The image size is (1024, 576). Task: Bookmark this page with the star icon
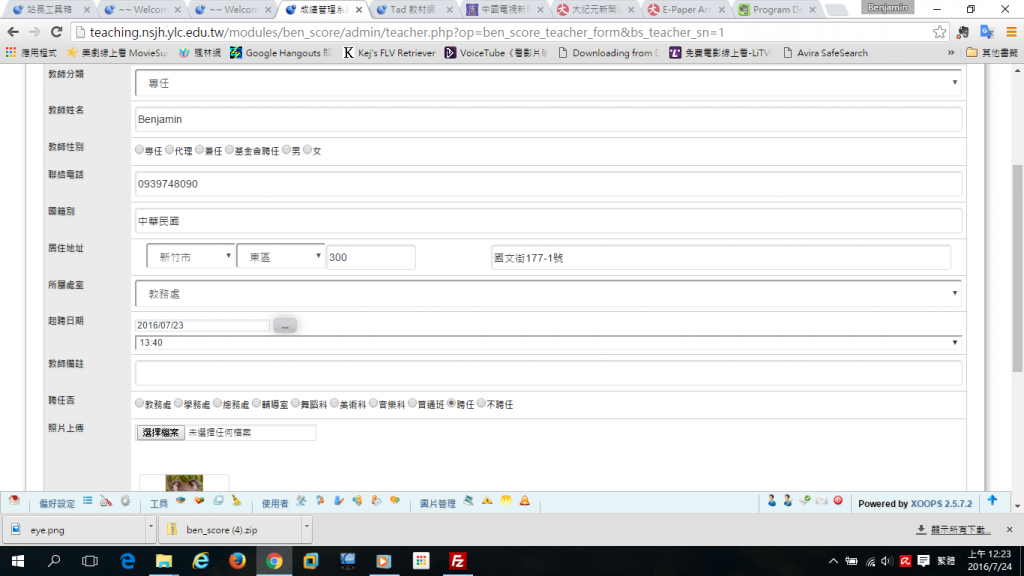pyautogui.click(x=939, y=32)
